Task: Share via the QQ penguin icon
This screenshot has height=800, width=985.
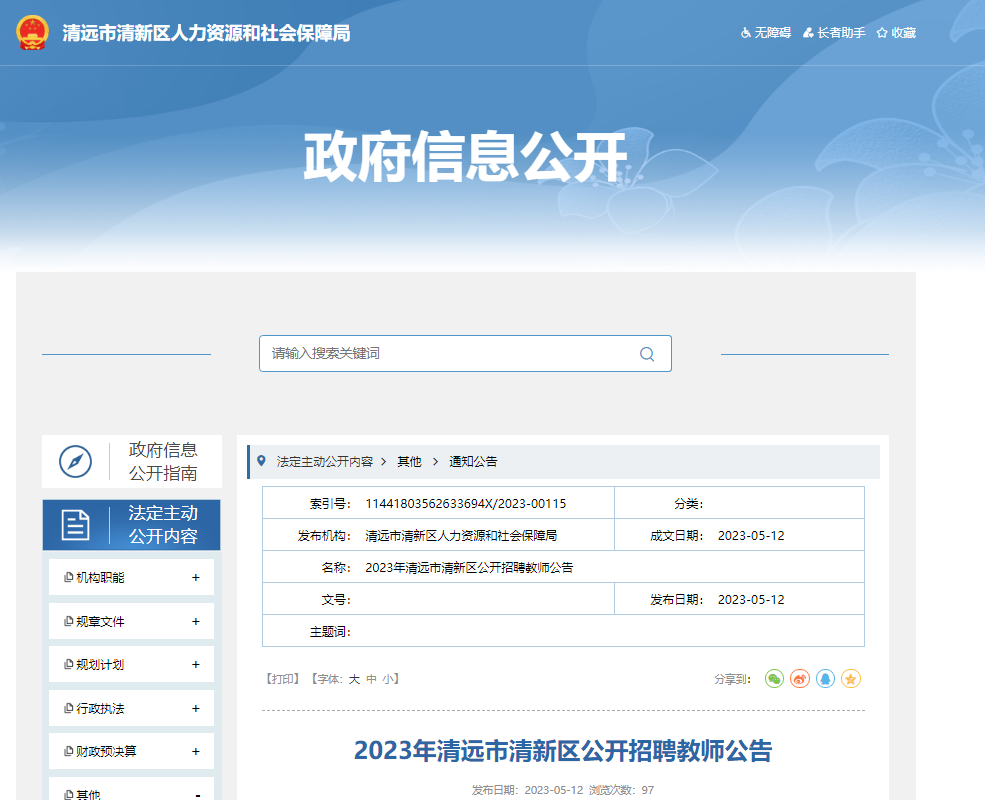Action: 825,679
